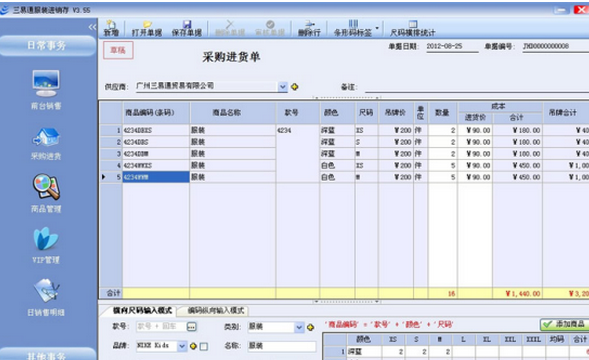Click the 合计 totals row label
This screenshot has height=360, width=589.
(111, 293)
